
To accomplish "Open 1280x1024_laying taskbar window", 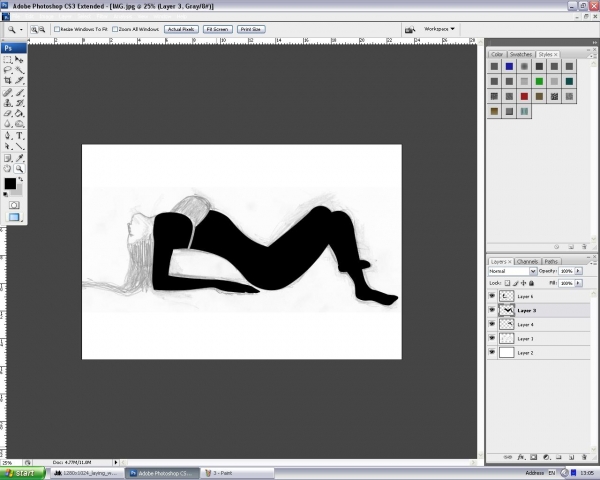I will [87, 473].
